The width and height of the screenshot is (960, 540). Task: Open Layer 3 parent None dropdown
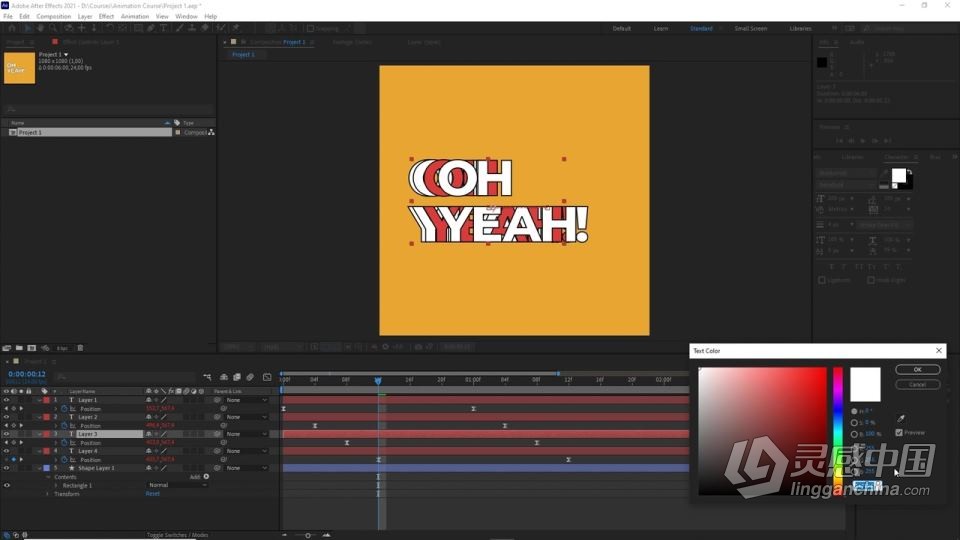pyautogui.click(x=246, y=434)
